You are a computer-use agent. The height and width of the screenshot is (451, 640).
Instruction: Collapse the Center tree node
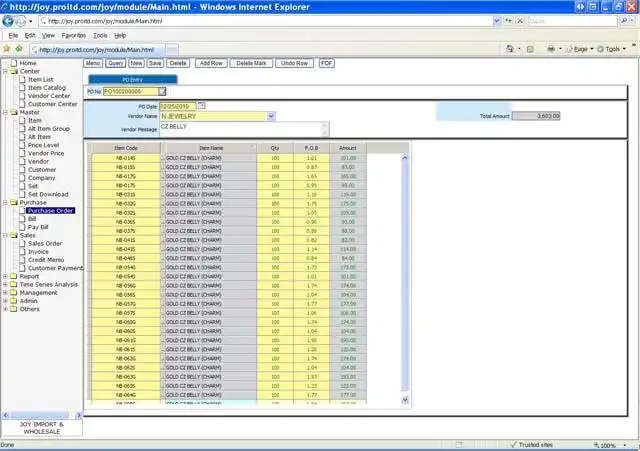(5, 71)
